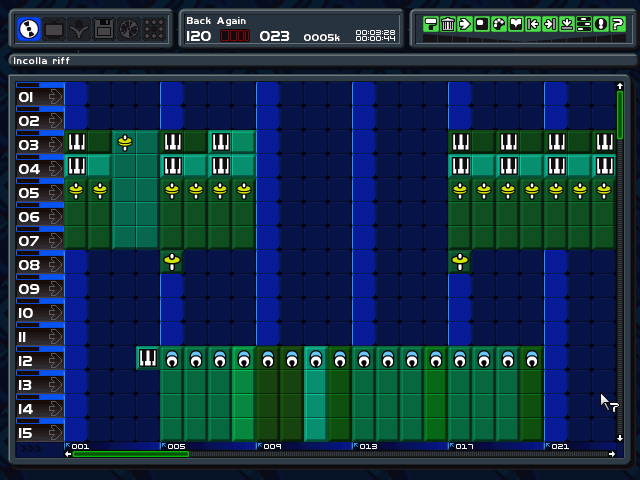Jump to end with arrow-to-bar icon

click(x=550, y=24)
